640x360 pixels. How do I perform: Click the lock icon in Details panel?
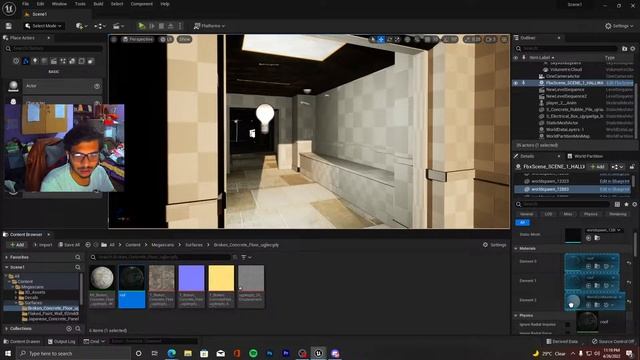point(632,167)
